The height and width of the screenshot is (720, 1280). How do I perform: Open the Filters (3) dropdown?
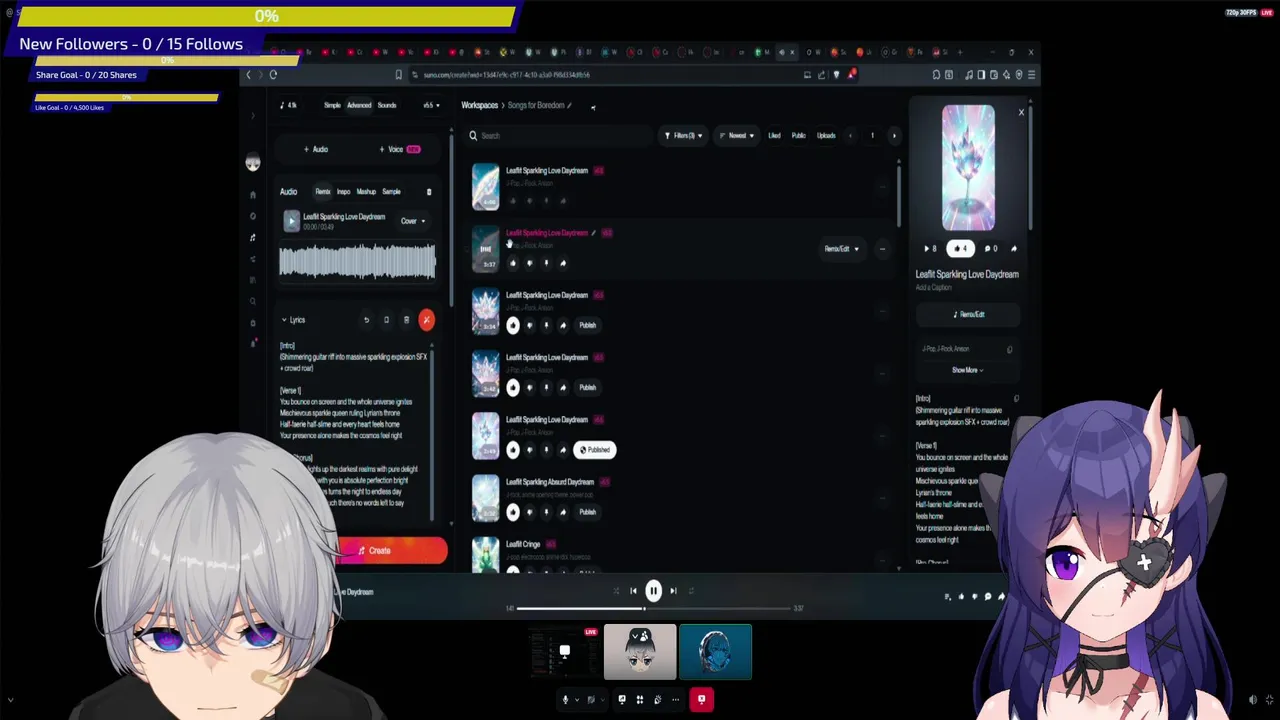point(683,136)
